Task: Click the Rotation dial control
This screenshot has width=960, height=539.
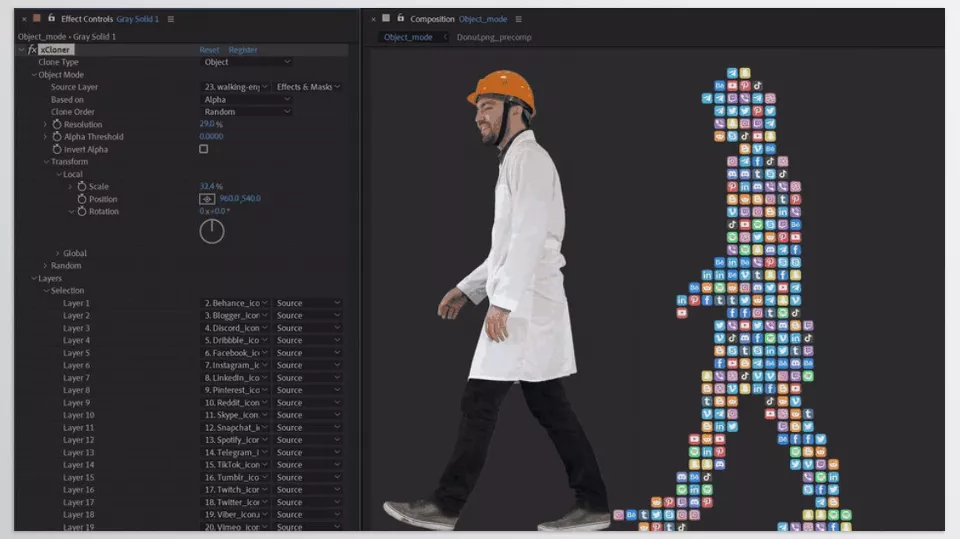Action: [212, 232]
